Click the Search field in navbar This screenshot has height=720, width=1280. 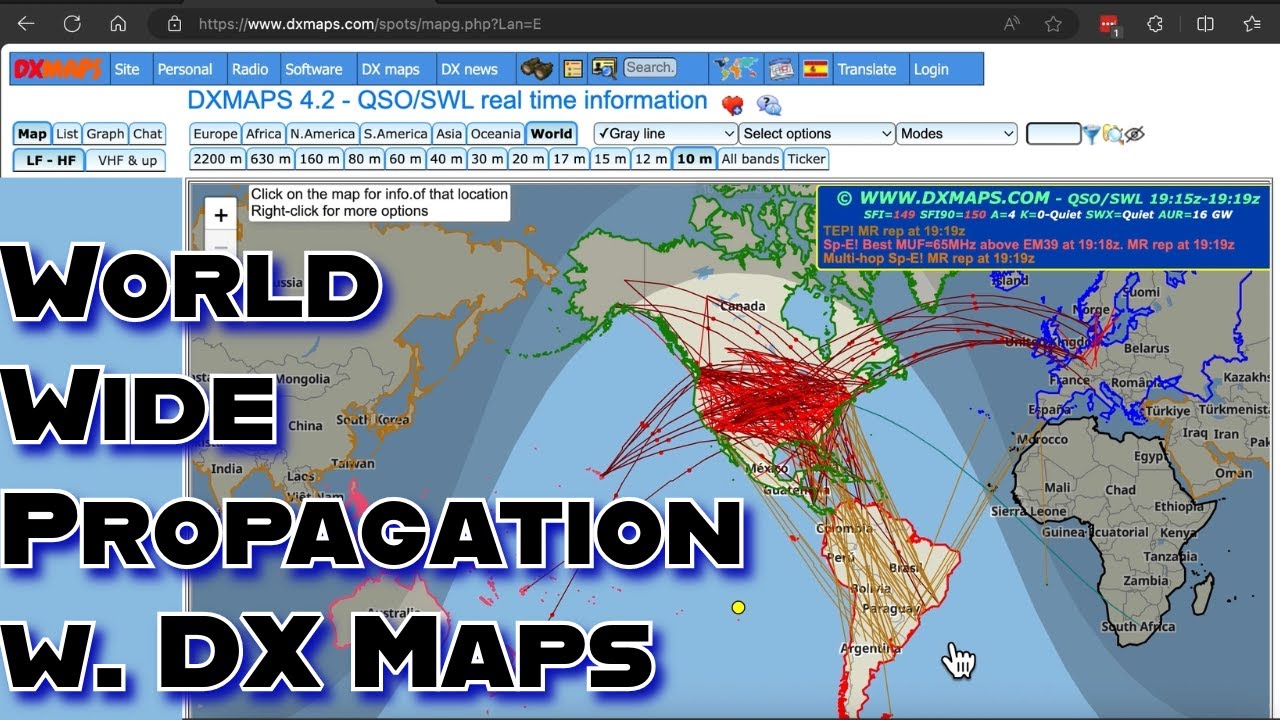click(650, 68)
